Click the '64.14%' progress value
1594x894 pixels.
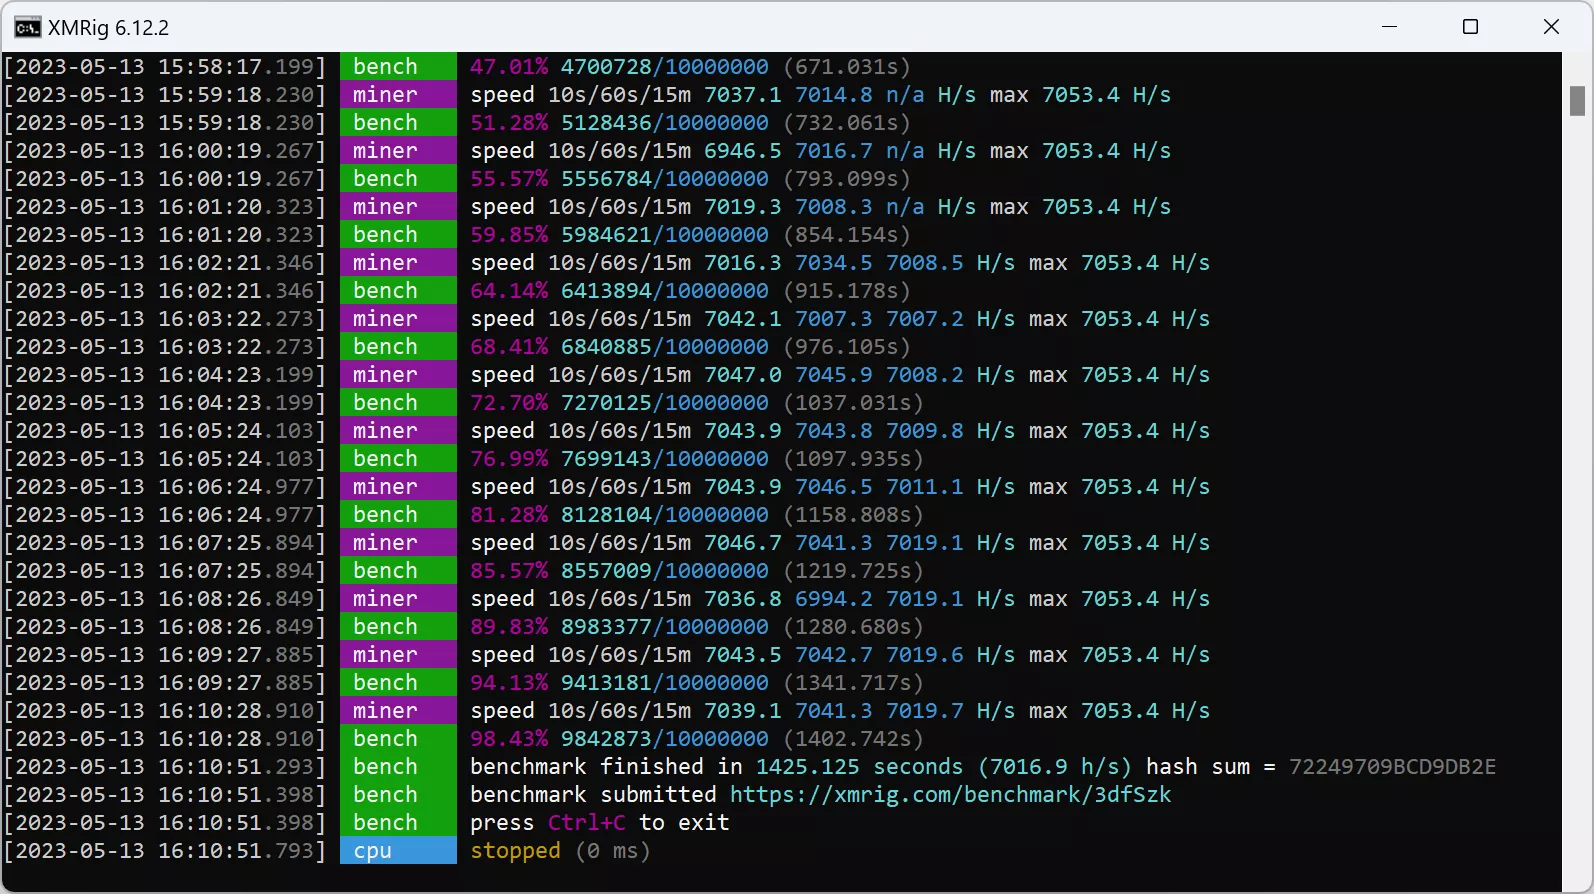(x=509, y=291)
